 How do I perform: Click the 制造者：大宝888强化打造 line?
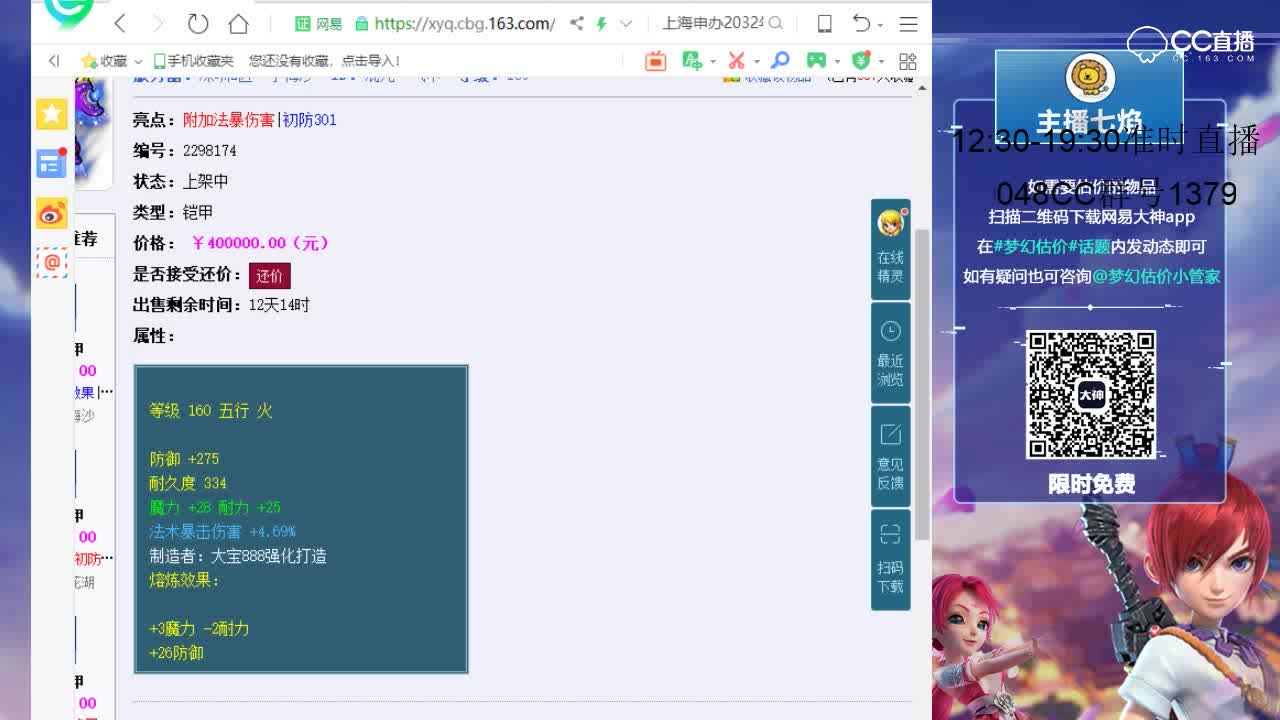tap(238, 556)
